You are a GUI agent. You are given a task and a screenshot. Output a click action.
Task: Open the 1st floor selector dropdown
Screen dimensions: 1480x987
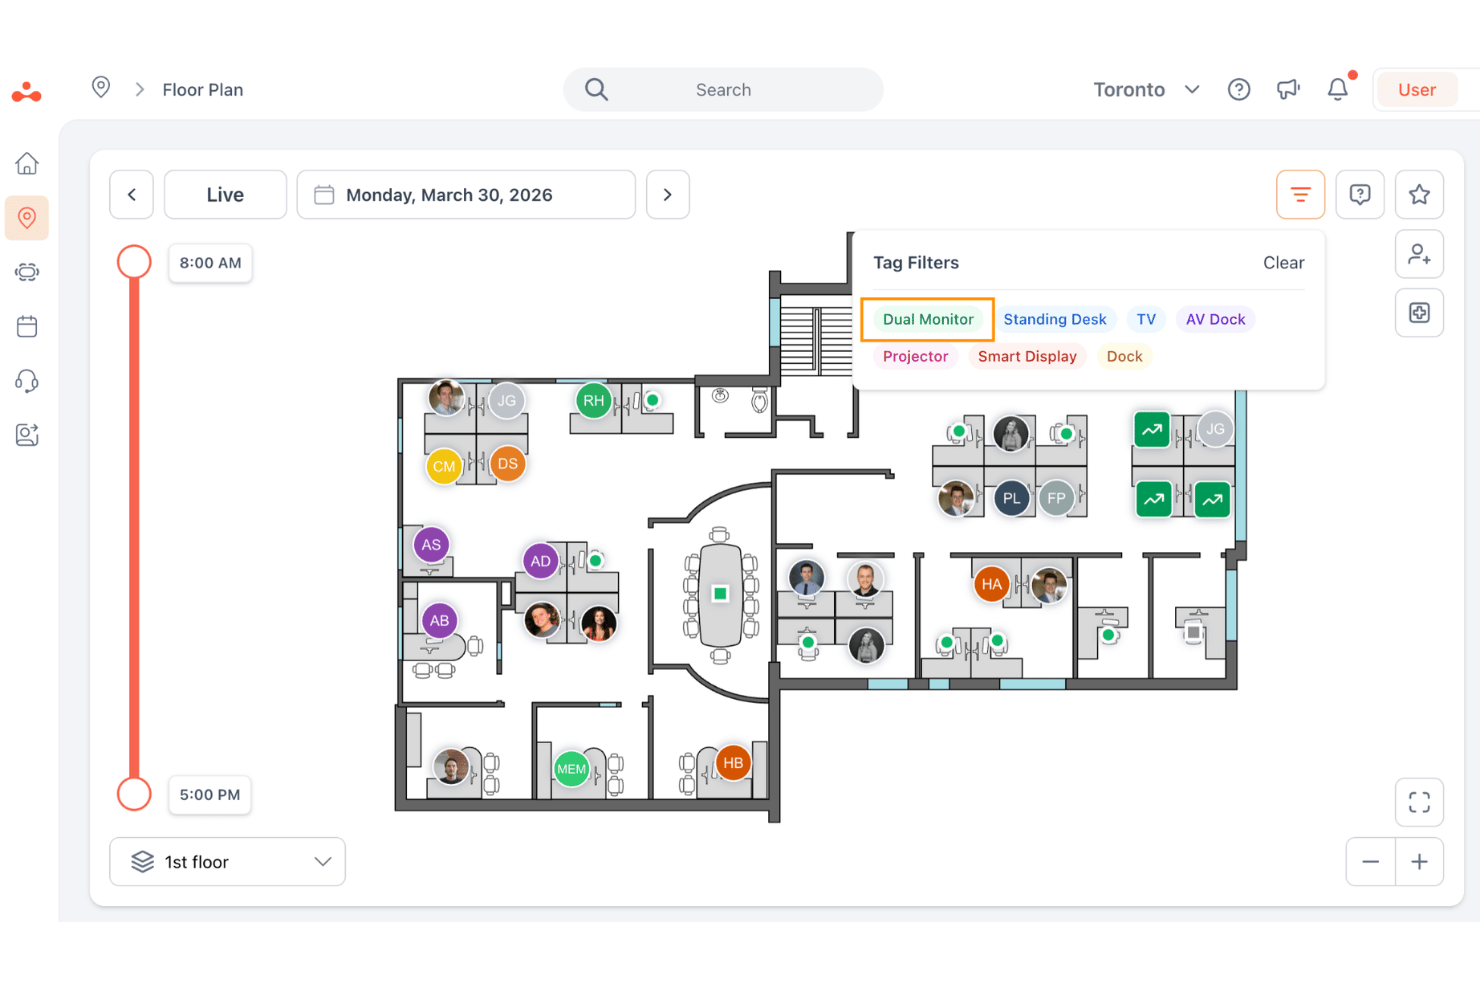pyautogui.click(x=228, y=862)
